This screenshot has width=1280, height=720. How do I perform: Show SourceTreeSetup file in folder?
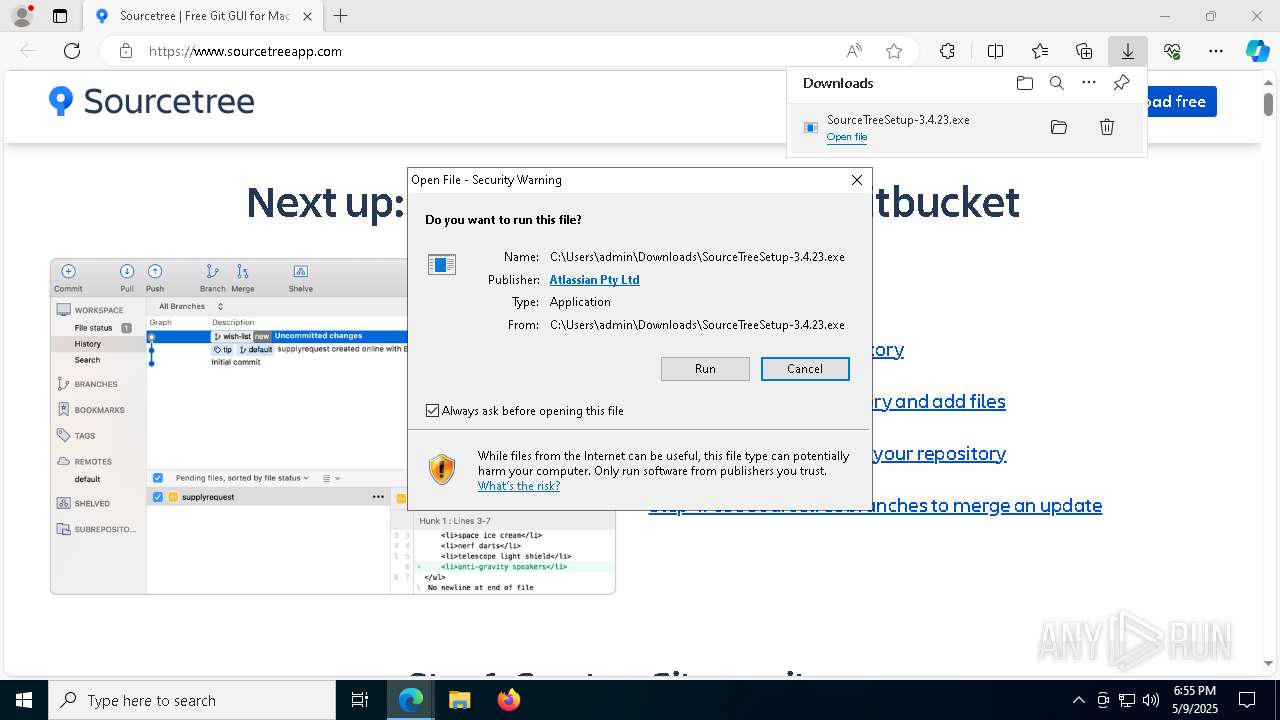point(1059,127)
